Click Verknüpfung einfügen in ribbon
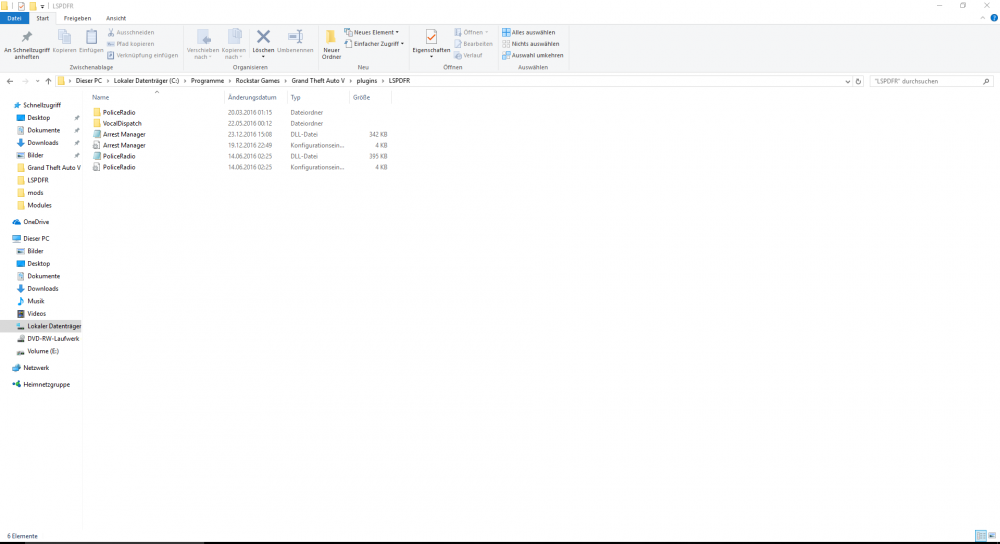Viewport: 1000px width, 544px height. pos(143,55)
